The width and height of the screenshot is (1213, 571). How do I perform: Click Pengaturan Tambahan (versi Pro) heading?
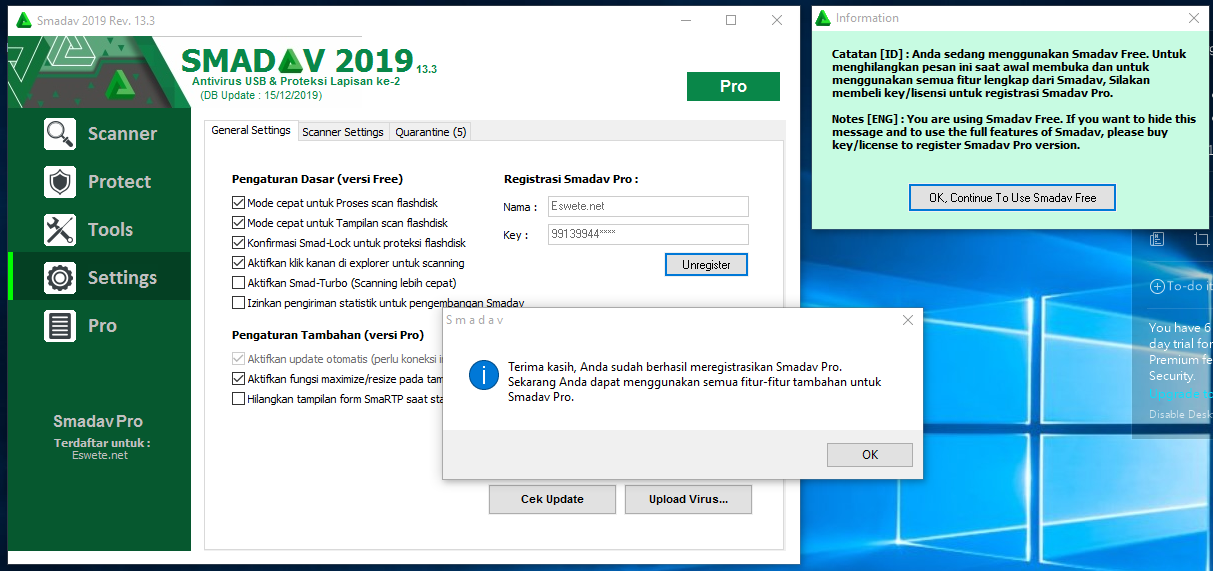click(x=328, y=335)
